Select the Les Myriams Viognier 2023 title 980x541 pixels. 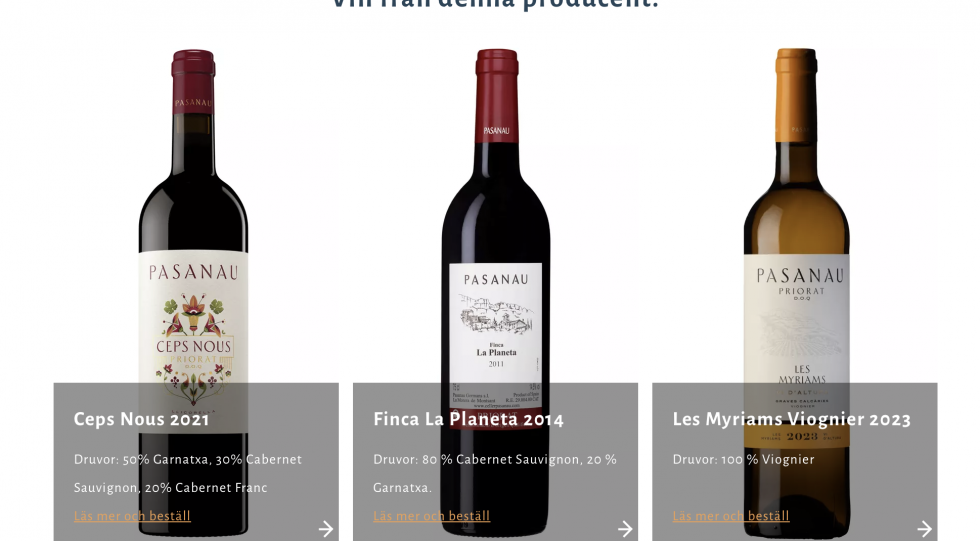[x=791, y=419]
